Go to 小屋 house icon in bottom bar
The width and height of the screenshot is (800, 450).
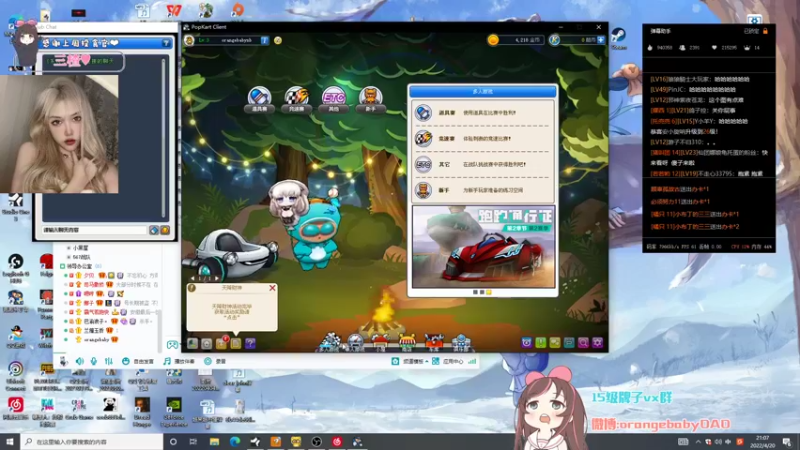pyautogui.click(x=380, y=342)
